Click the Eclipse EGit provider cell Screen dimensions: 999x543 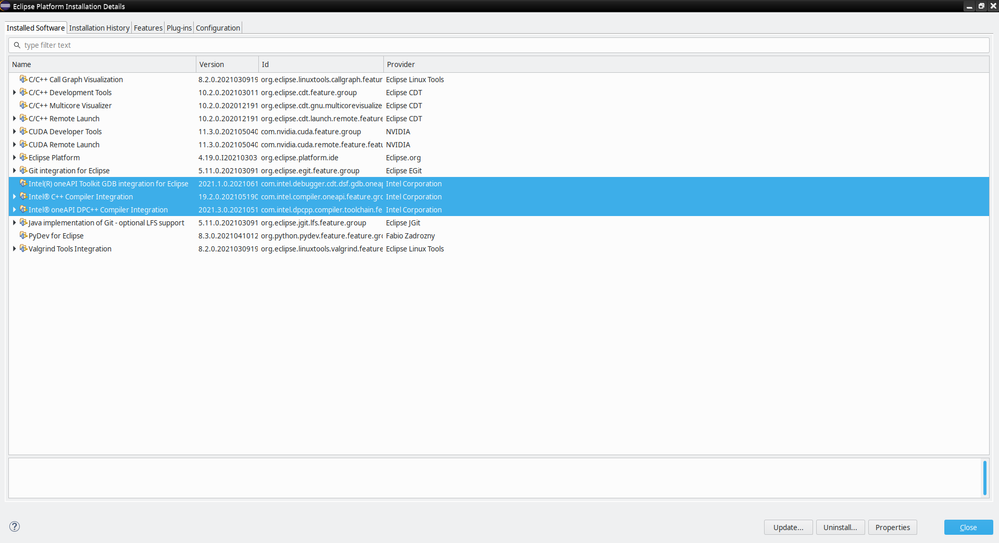404,171
